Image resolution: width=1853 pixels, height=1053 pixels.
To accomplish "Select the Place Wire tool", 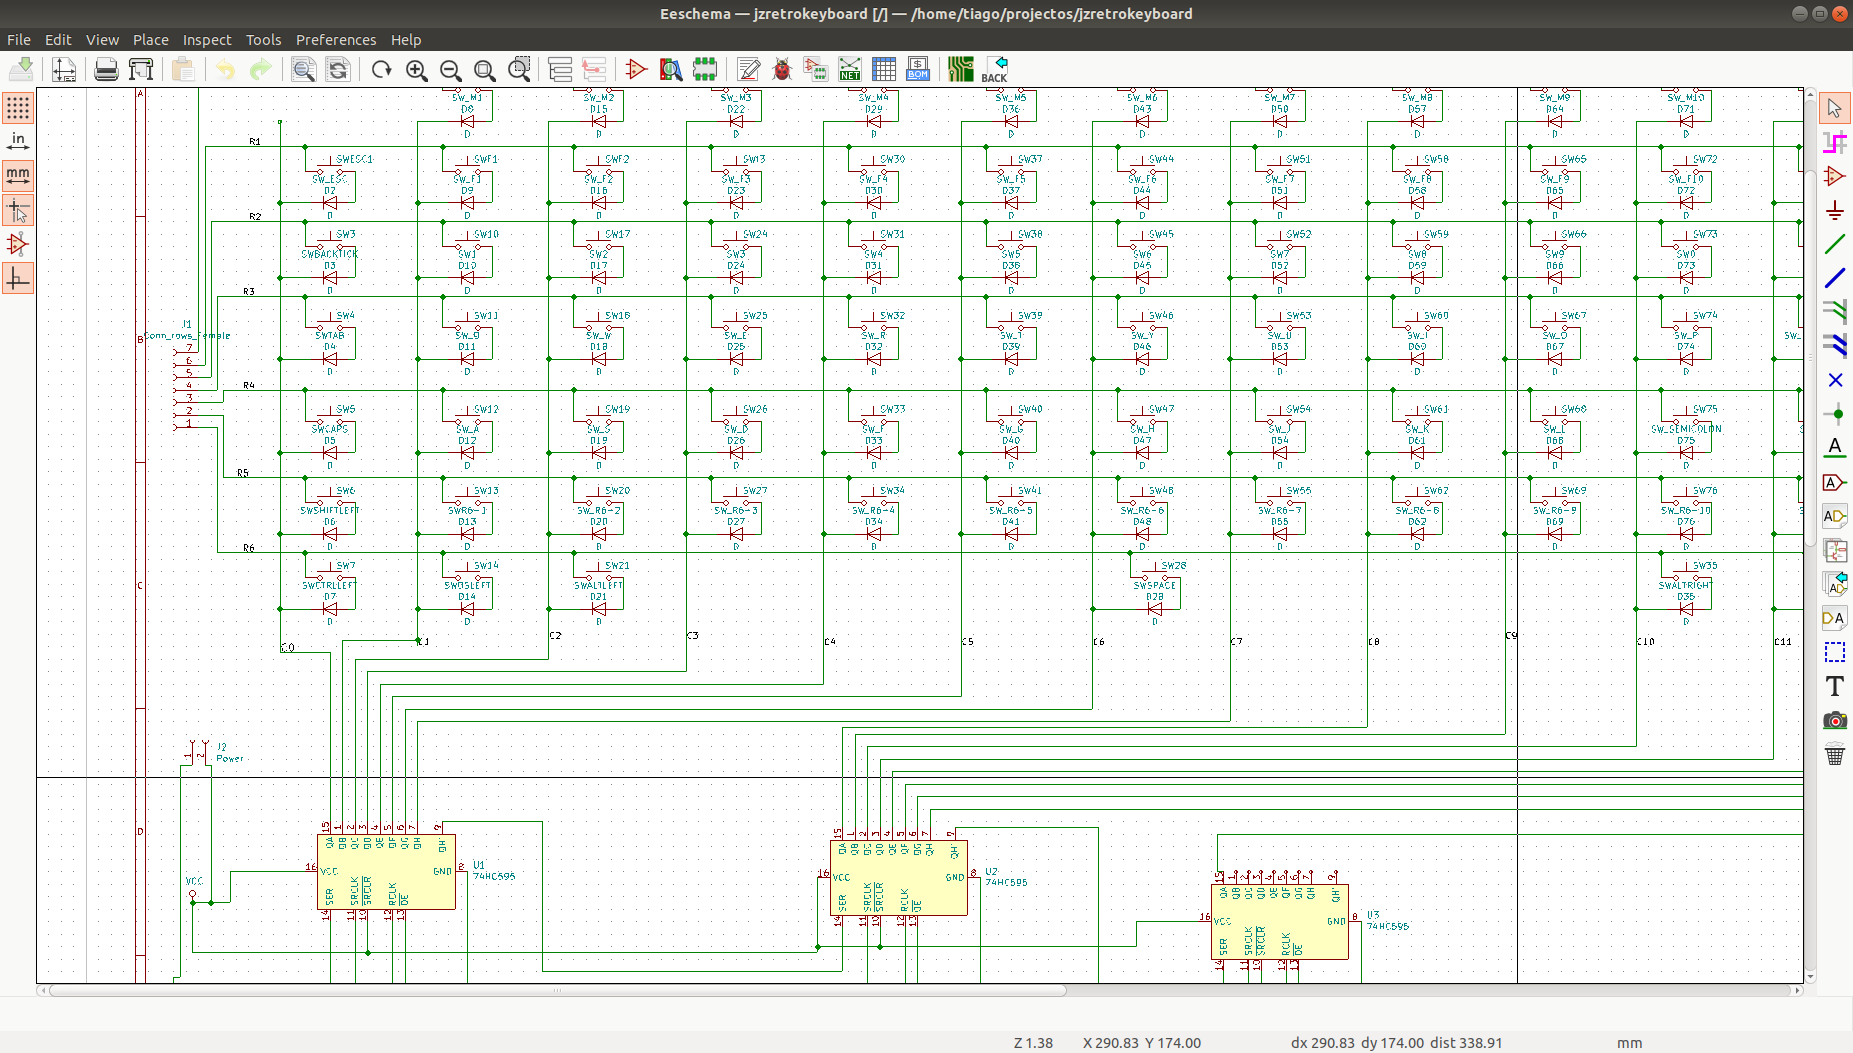I will click(1836, 244).
